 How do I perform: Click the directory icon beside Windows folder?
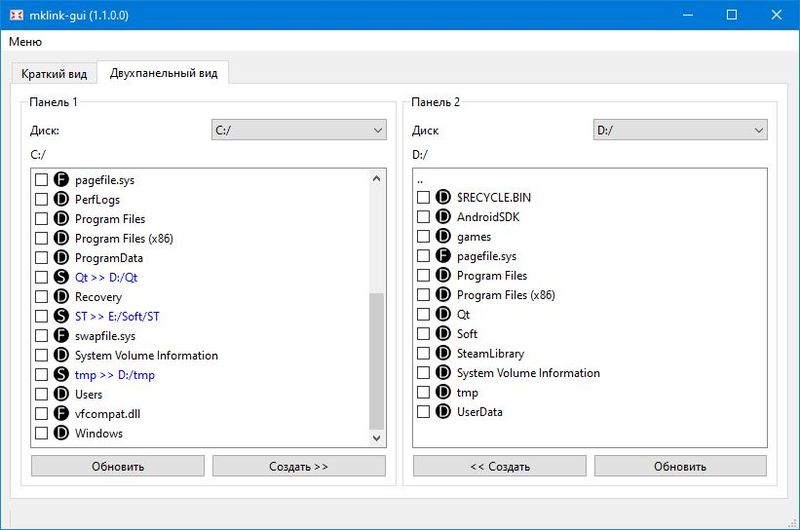pos(60,433)
